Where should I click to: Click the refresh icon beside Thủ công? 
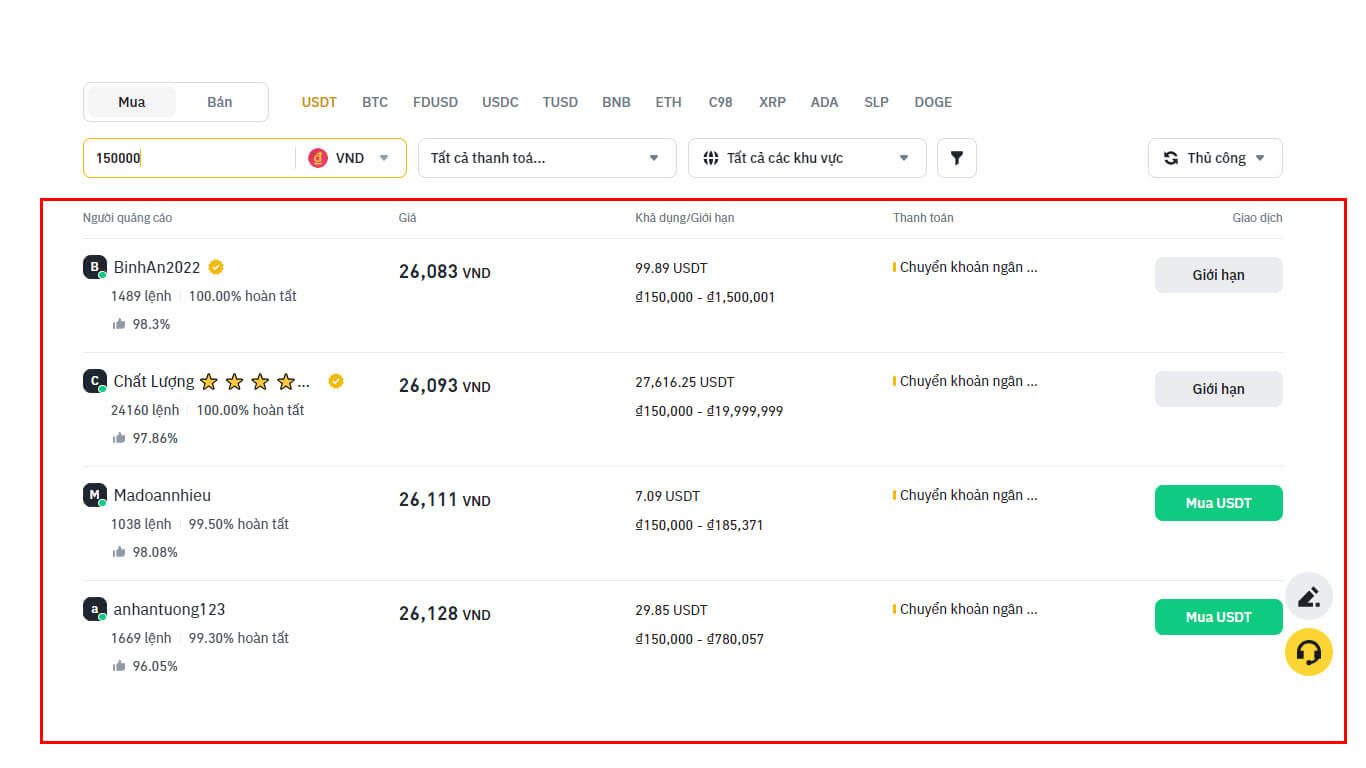click(1170, 157)
